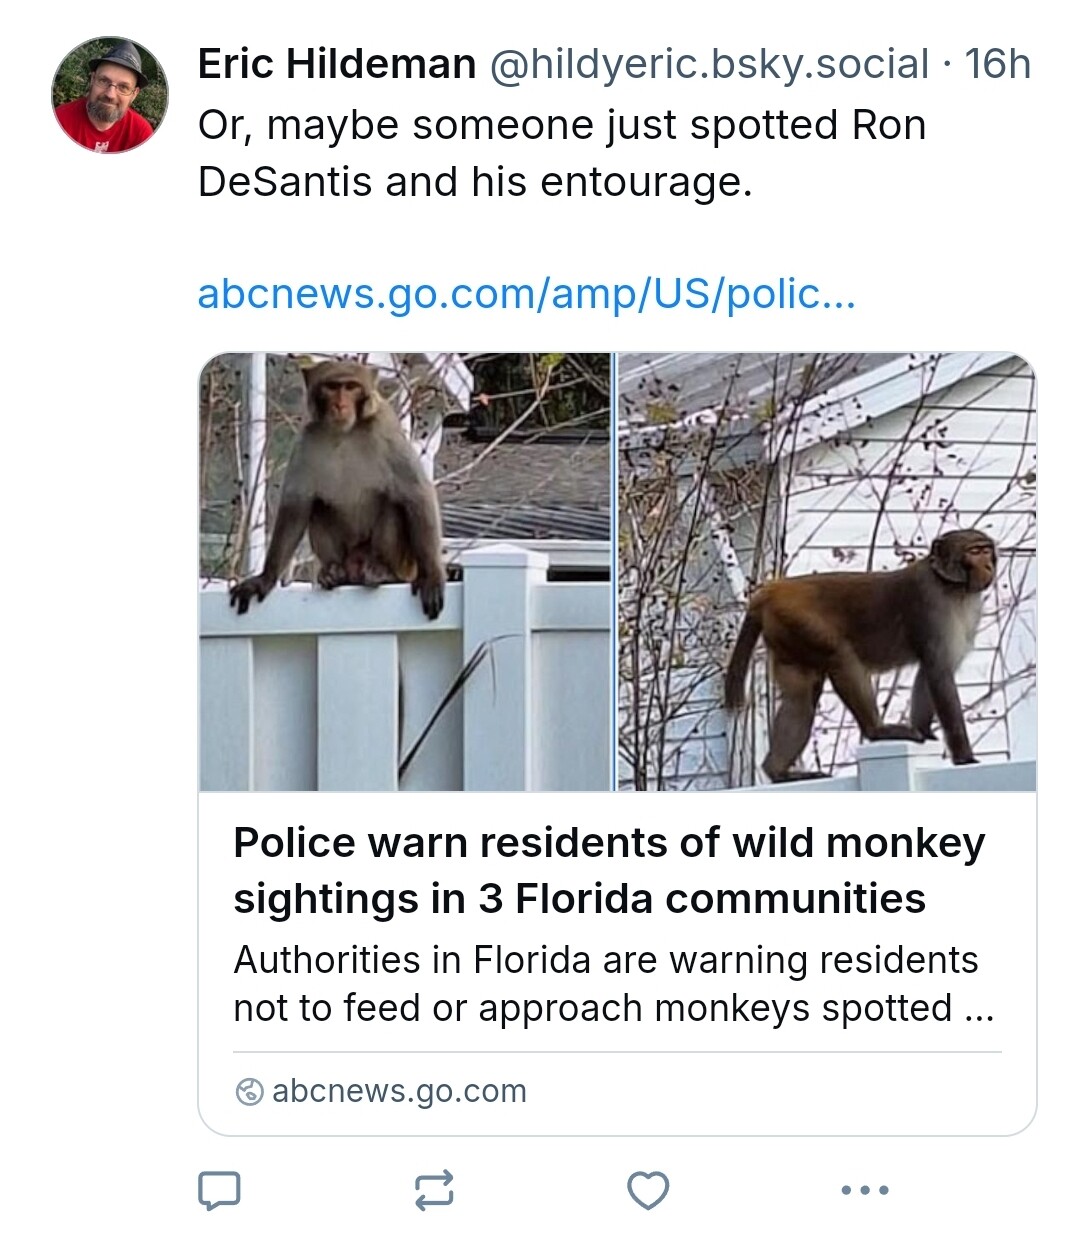Click the photo of monkey sitting on fence

coord(405,571)
